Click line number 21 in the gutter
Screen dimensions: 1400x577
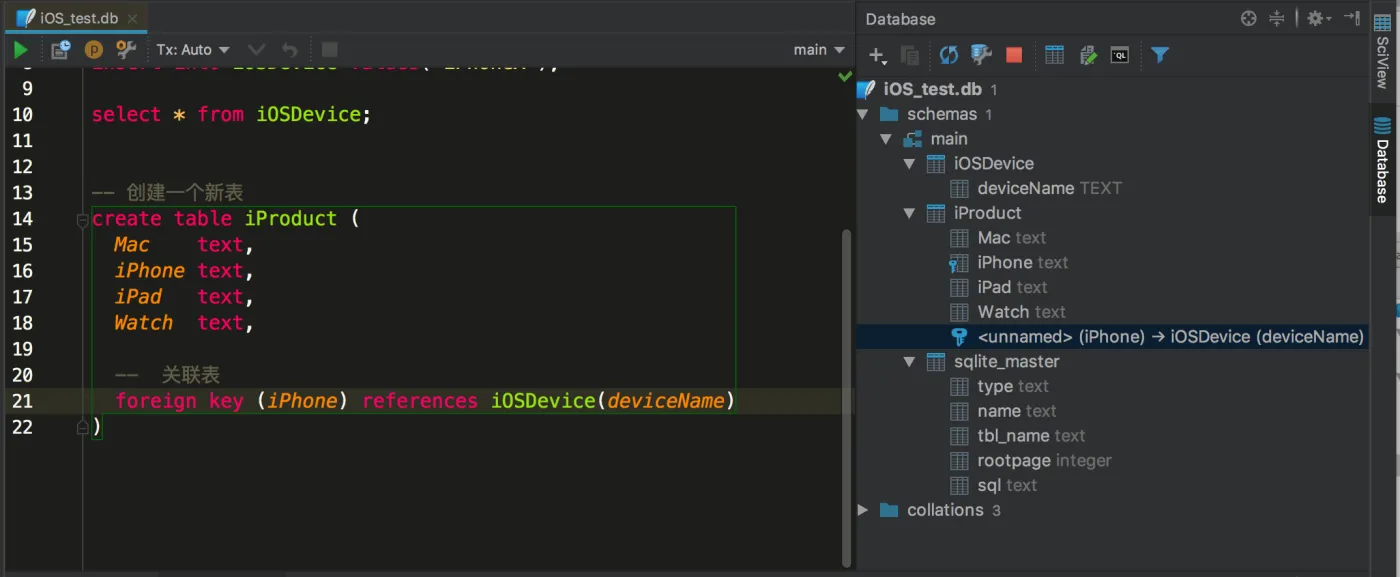22,401
